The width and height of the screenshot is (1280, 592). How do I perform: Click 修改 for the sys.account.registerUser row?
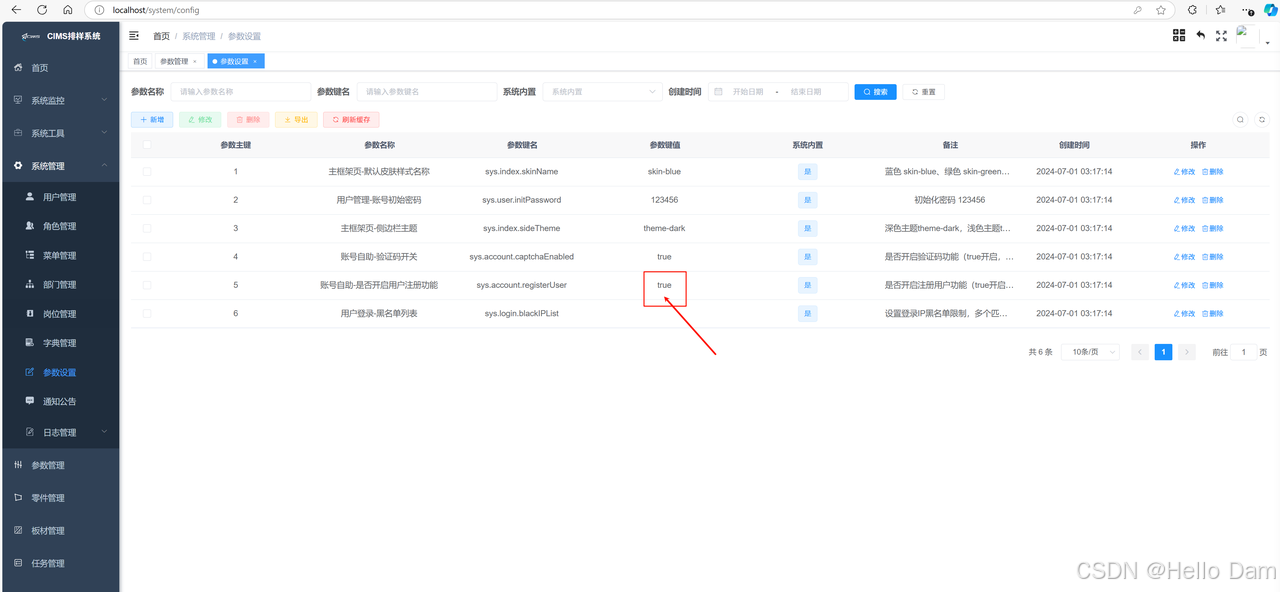1184,285
